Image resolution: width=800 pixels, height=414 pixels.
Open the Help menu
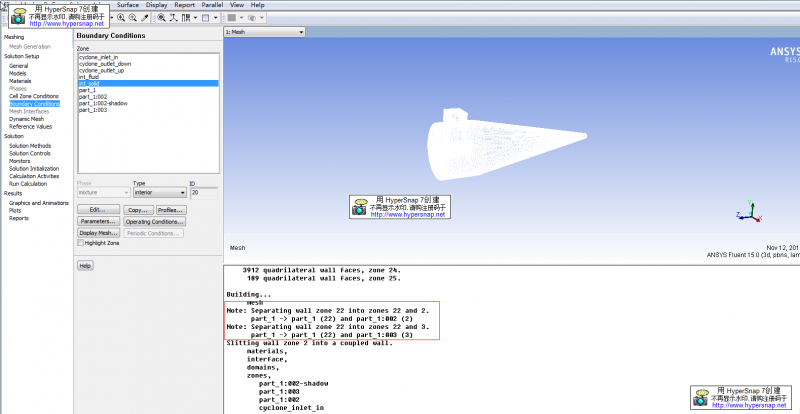[258, 5]
